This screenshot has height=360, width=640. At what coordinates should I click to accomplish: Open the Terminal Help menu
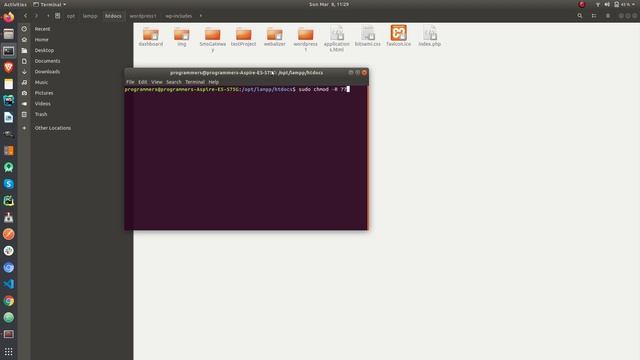(x=213, y=82)
